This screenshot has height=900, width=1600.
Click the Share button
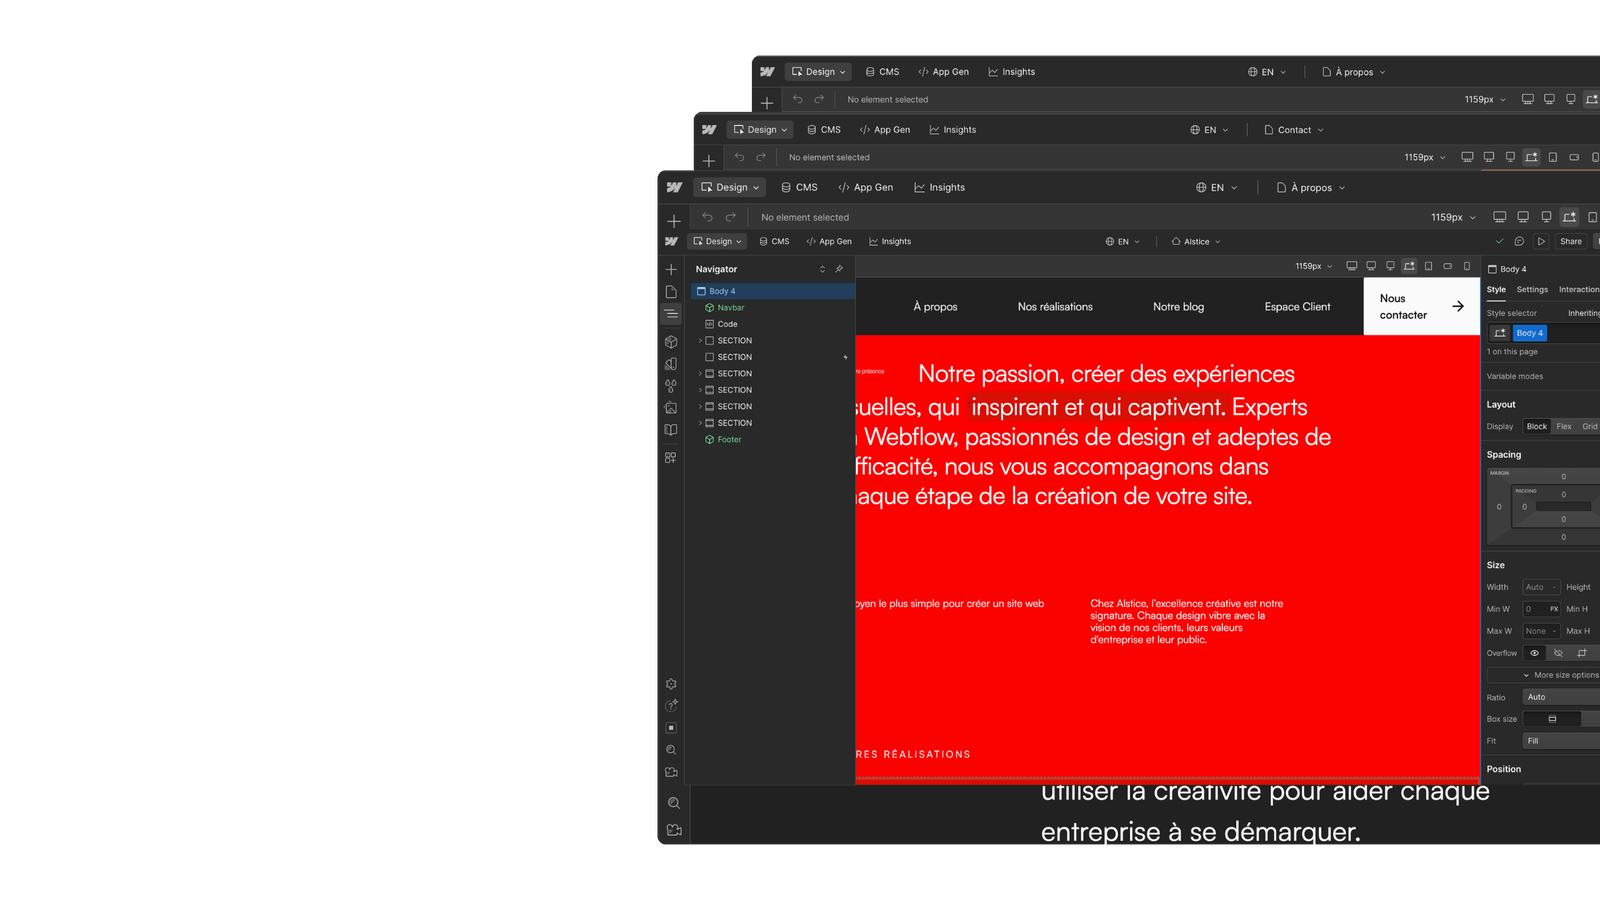point(1571,241)
